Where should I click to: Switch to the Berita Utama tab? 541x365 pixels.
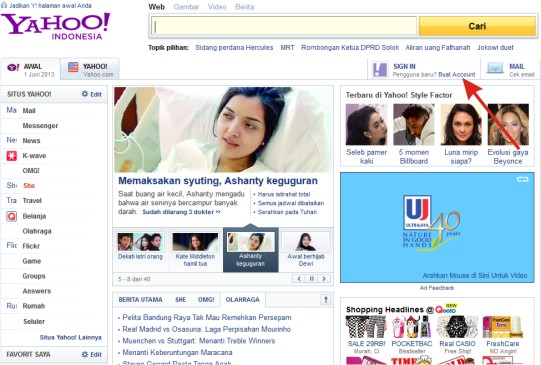pos(140,299)
